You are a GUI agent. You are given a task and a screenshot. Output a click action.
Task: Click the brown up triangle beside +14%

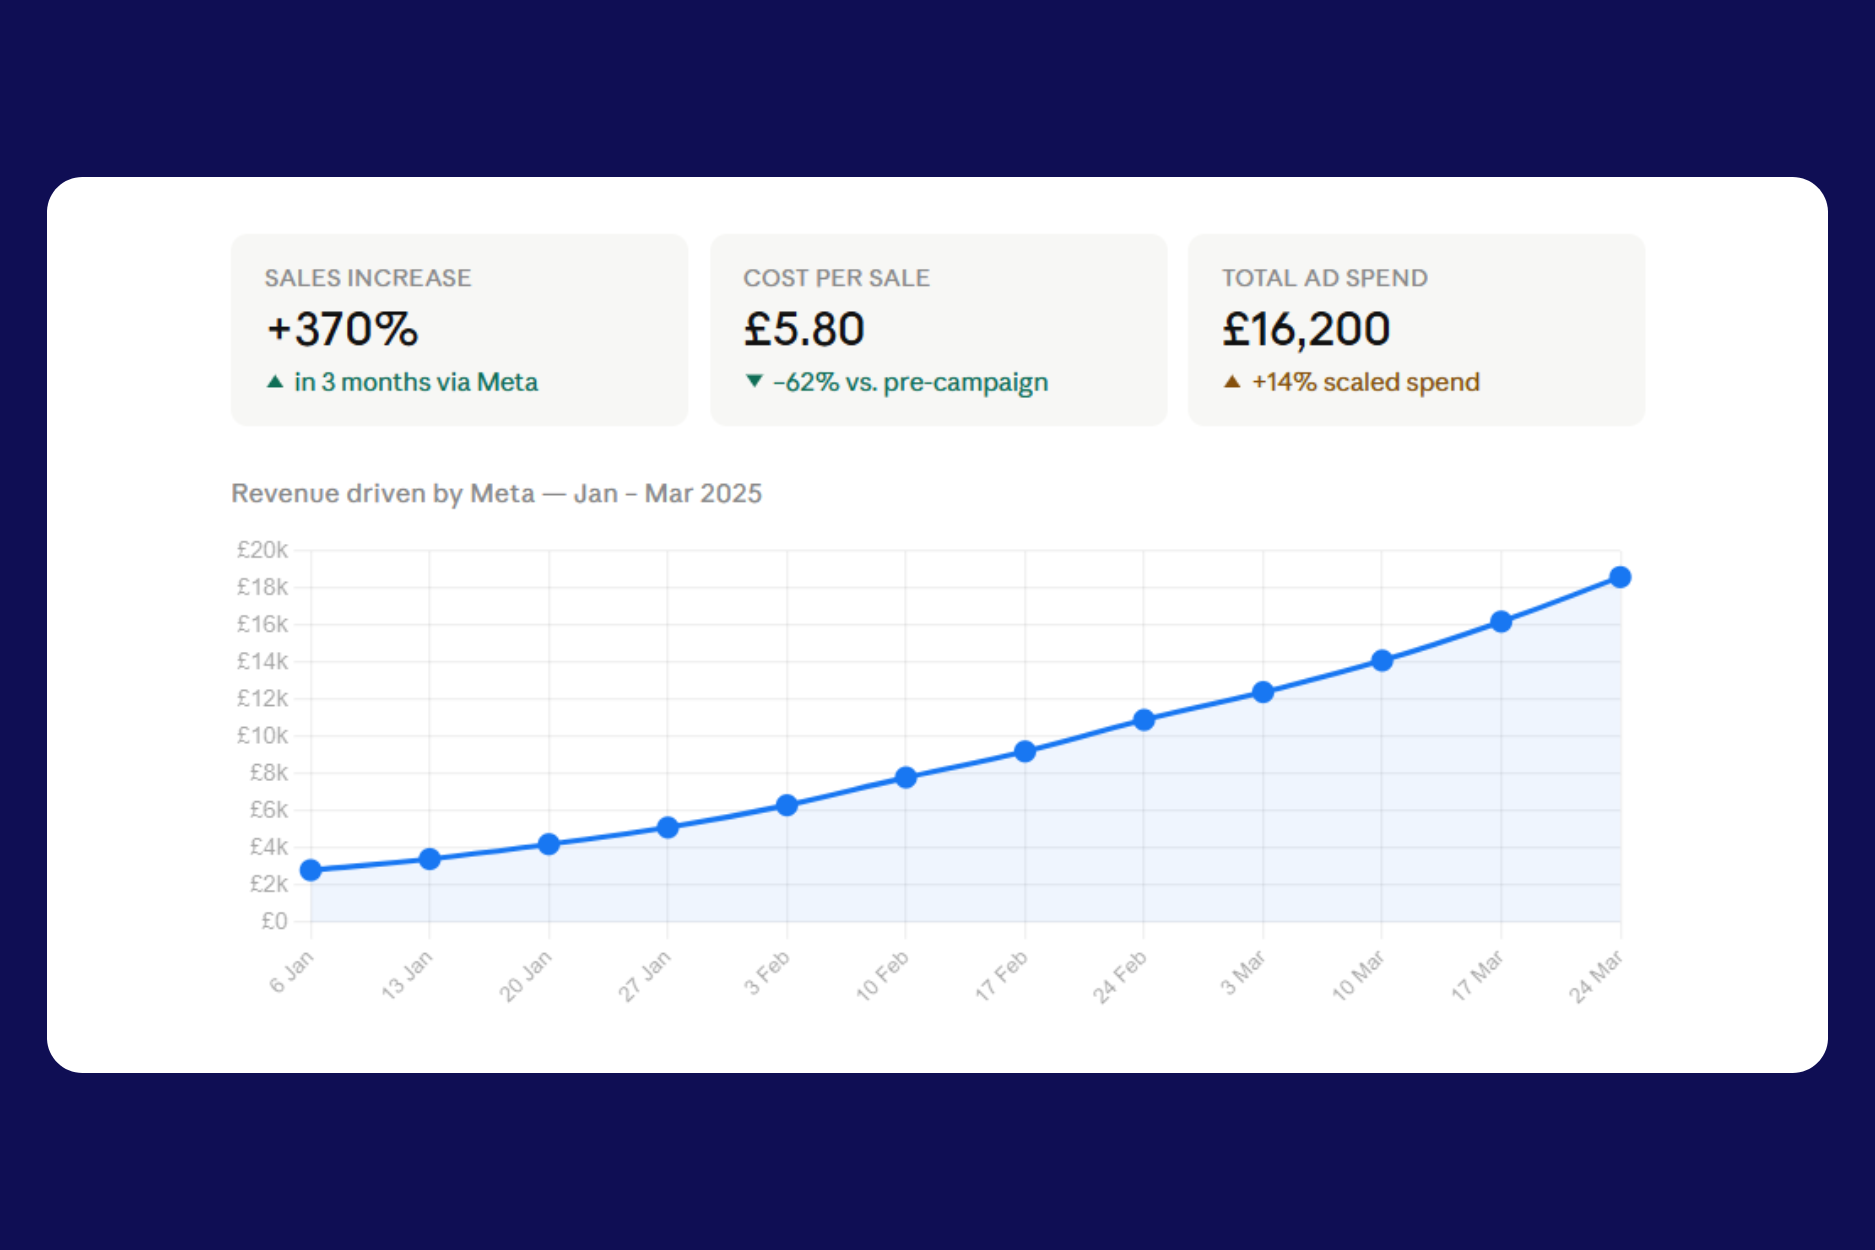[x=1232, y=382]
